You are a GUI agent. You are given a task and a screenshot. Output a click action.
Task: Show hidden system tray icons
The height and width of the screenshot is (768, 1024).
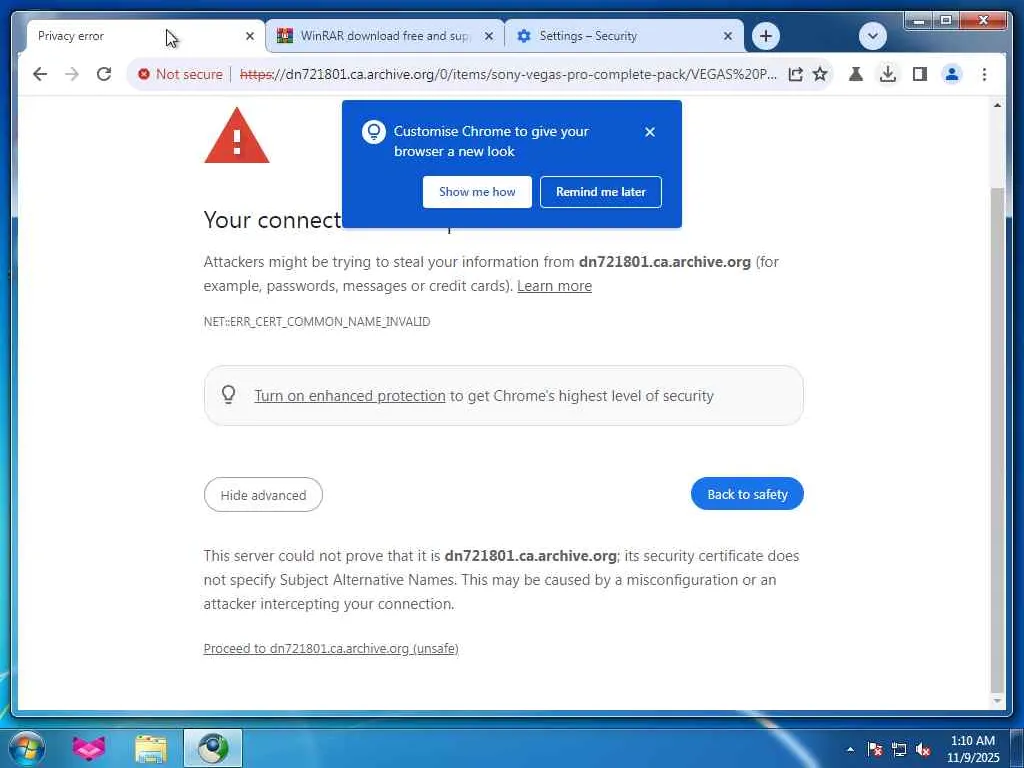click(x=850, y=750)
